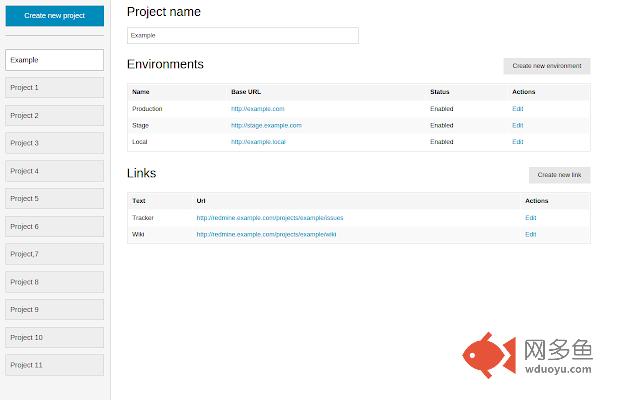640x400 pixels.
Task: Select Project 7 in the project list
Action: tap(54, 254)
